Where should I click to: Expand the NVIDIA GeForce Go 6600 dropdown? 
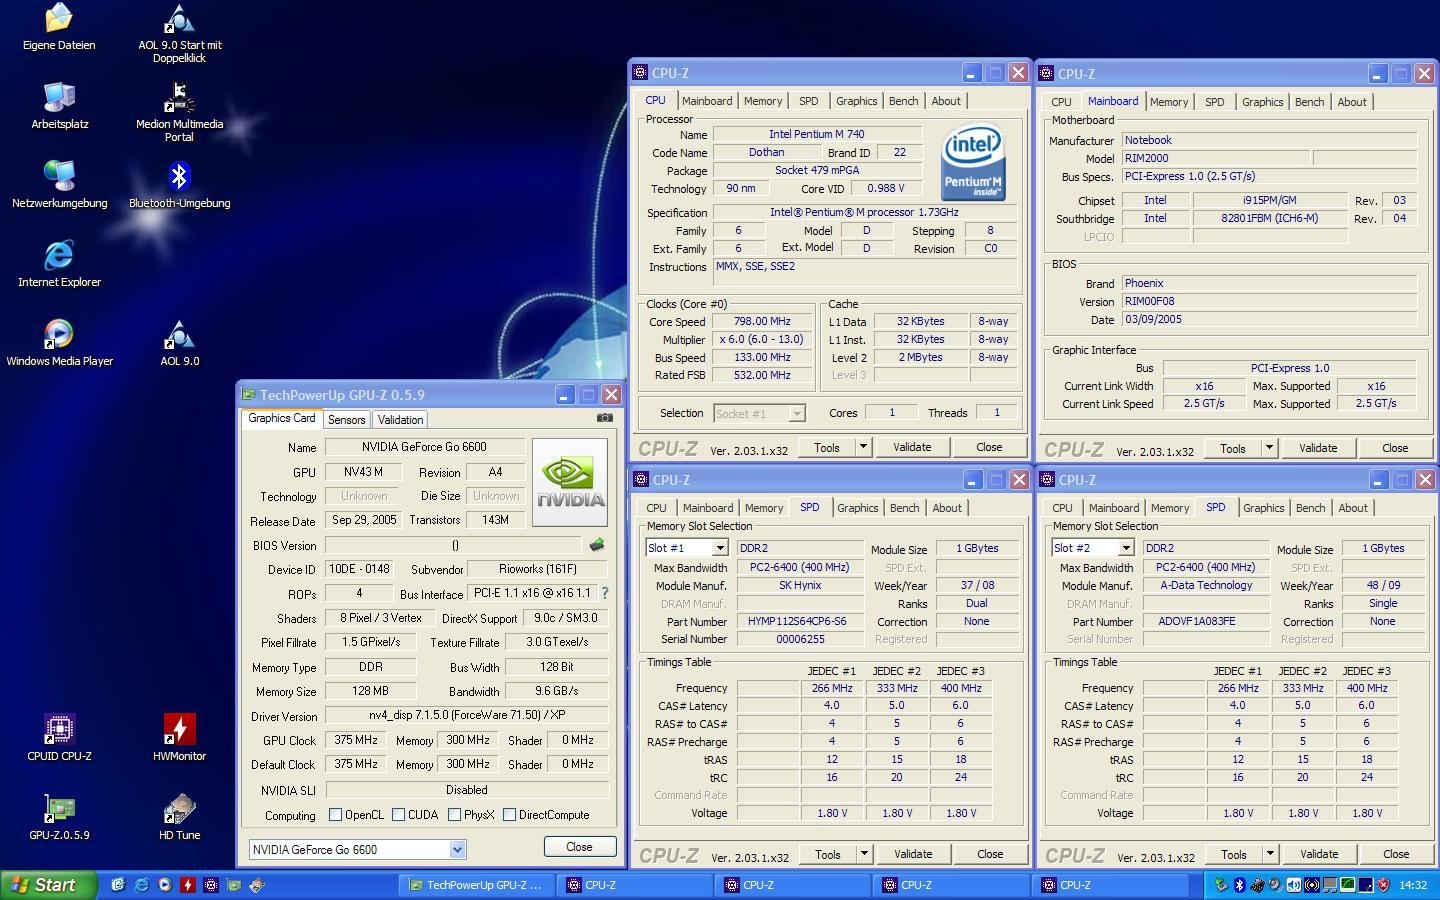[457, 850]
